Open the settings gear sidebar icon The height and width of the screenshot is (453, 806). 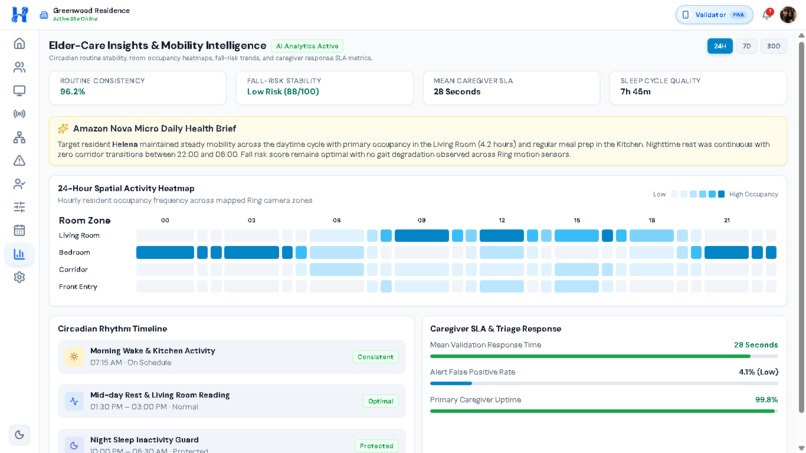click(19, 277)
